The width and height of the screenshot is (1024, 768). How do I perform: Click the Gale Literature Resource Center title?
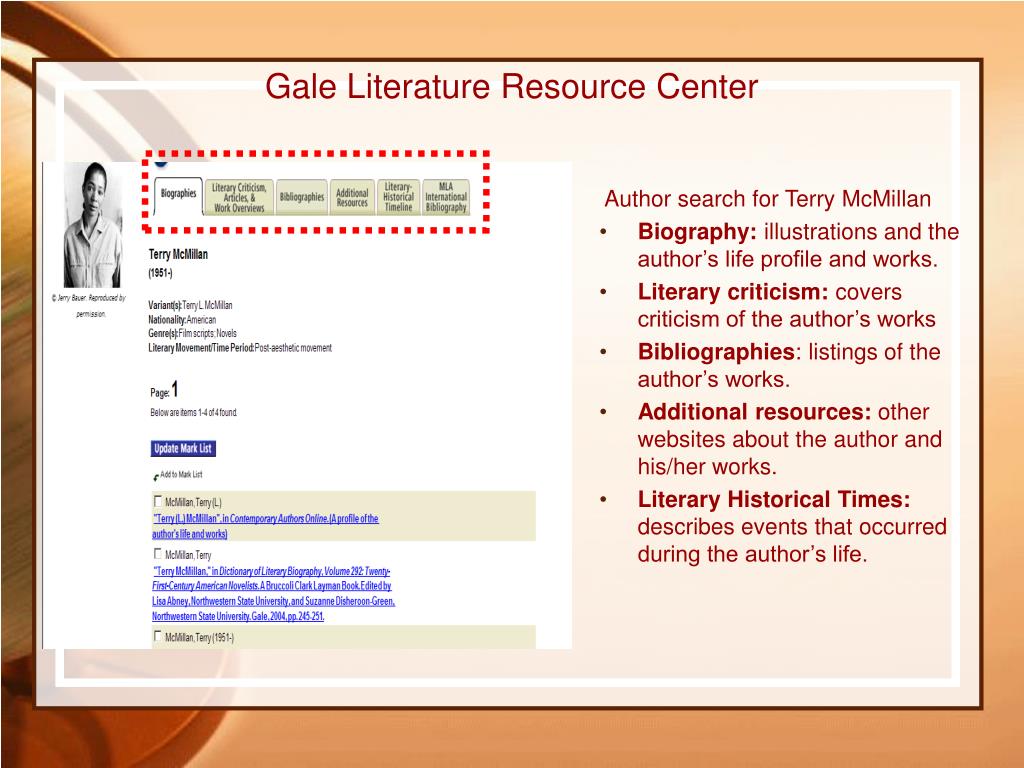tap(511, 87)
